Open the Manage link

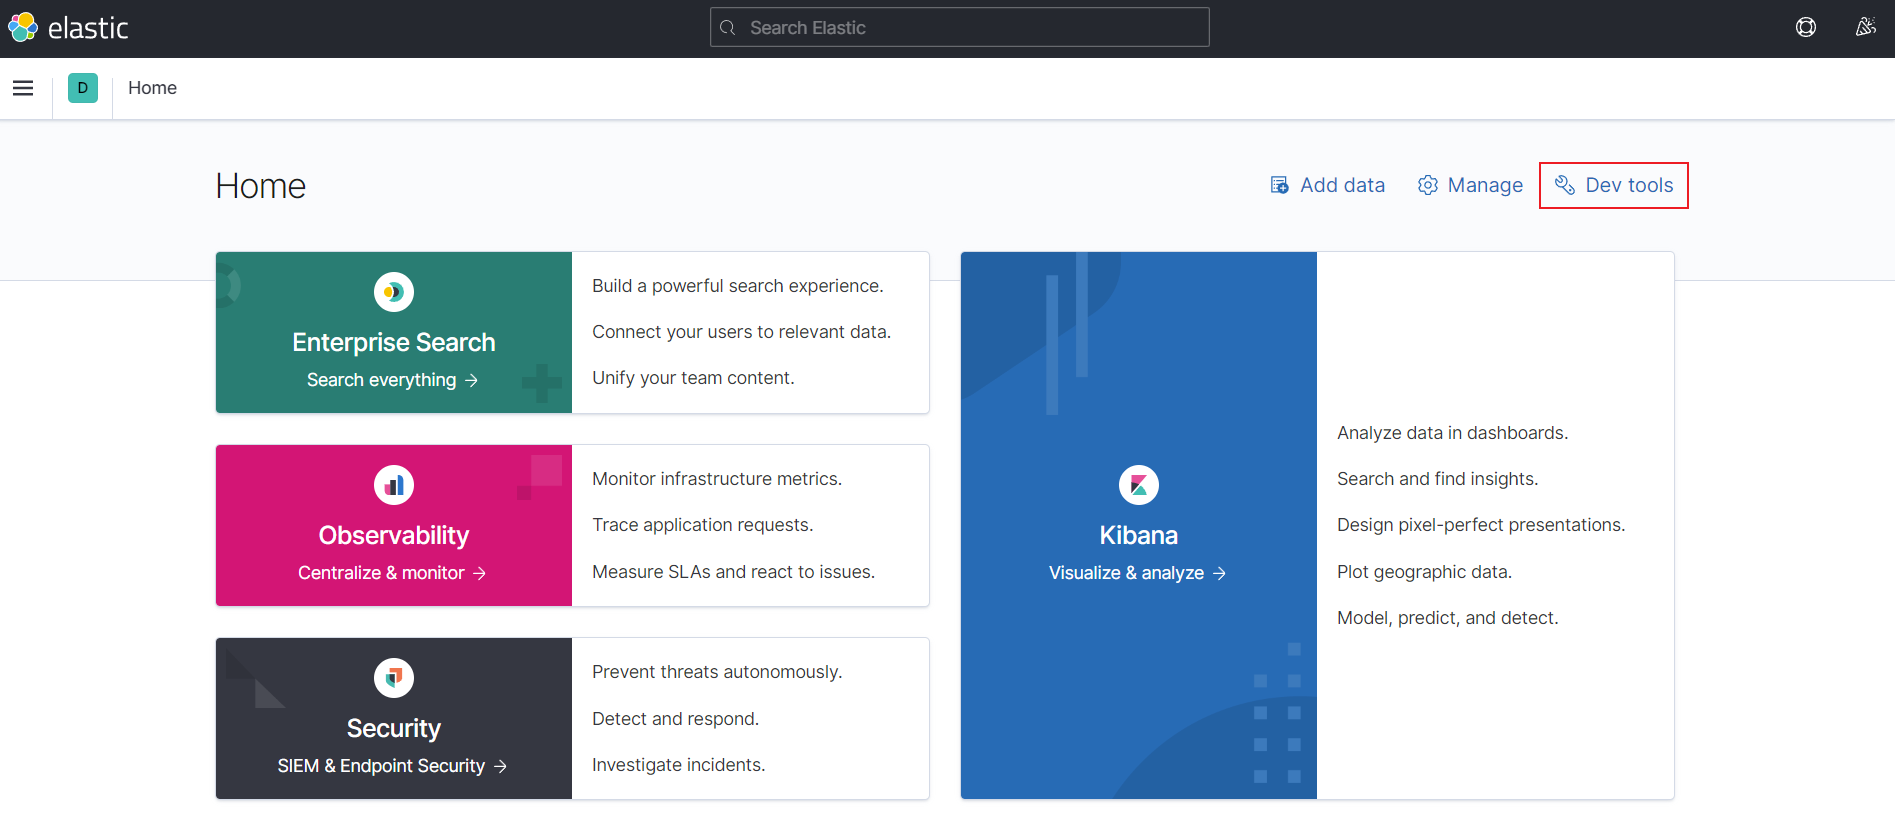(1470, 185)
